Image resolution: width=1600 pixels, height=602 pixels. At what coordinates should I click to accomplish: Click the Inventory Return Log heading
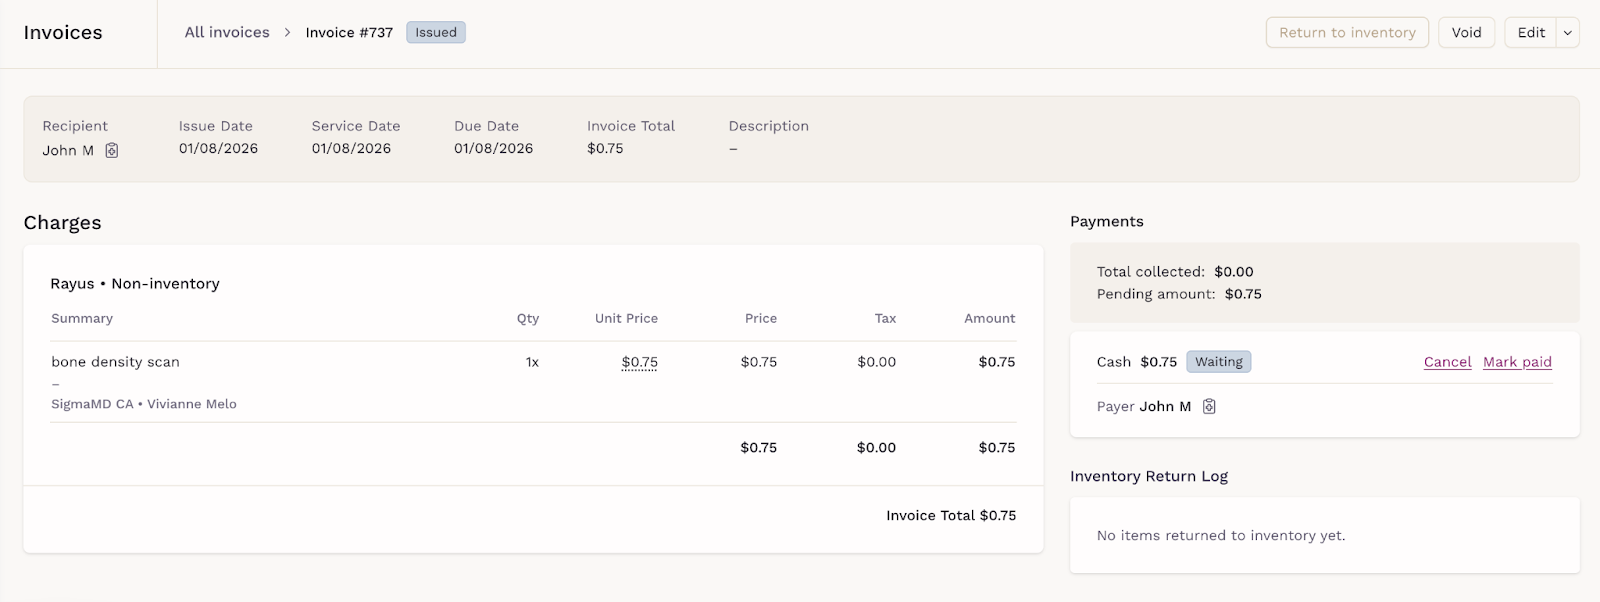point(1149,476)
